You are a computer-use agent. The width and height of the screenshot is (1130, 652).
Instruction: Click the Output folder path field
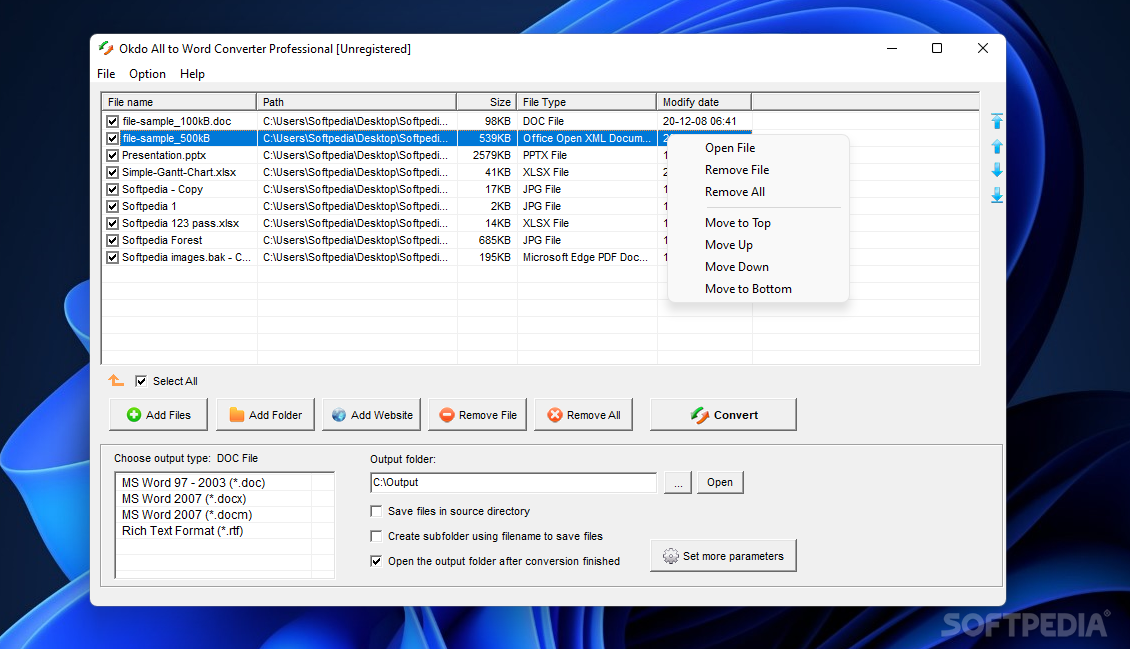pyautogui.click(x=513, y=482)
